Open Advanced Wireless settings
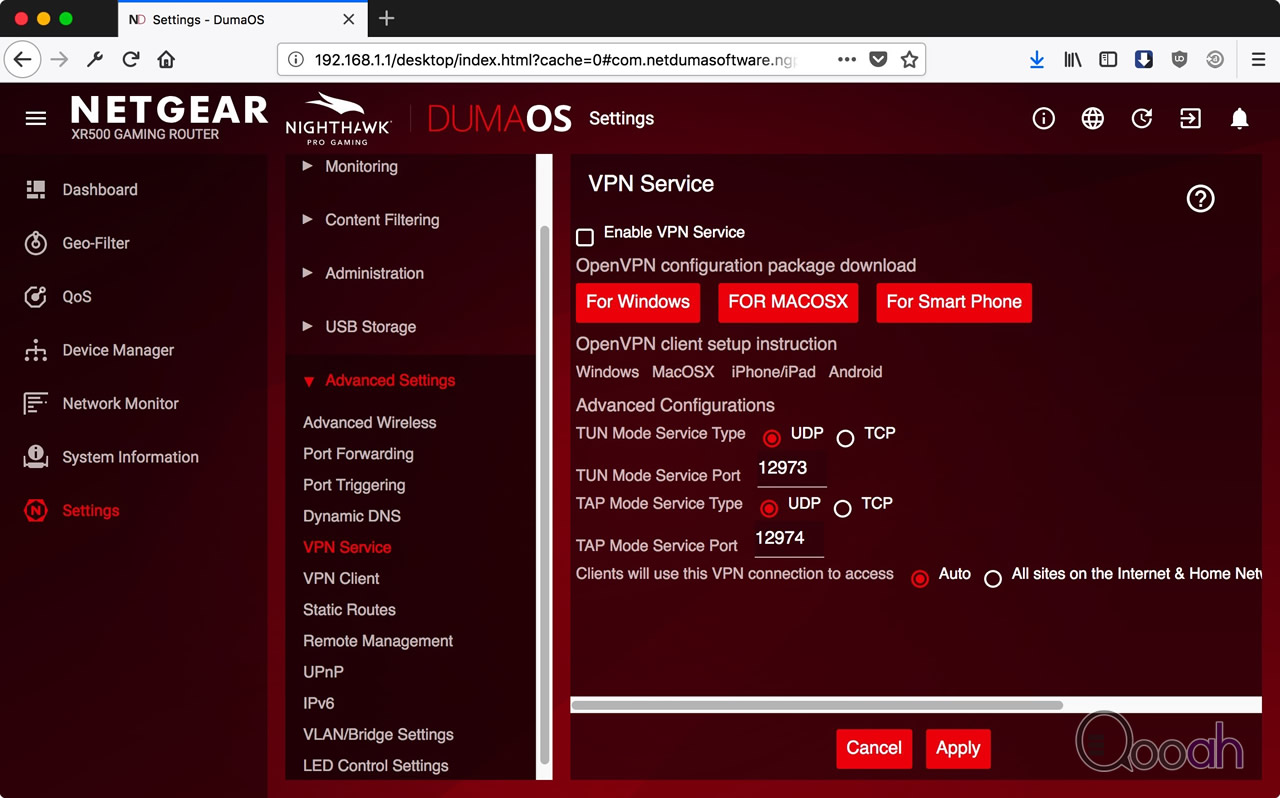 [370, 422]
